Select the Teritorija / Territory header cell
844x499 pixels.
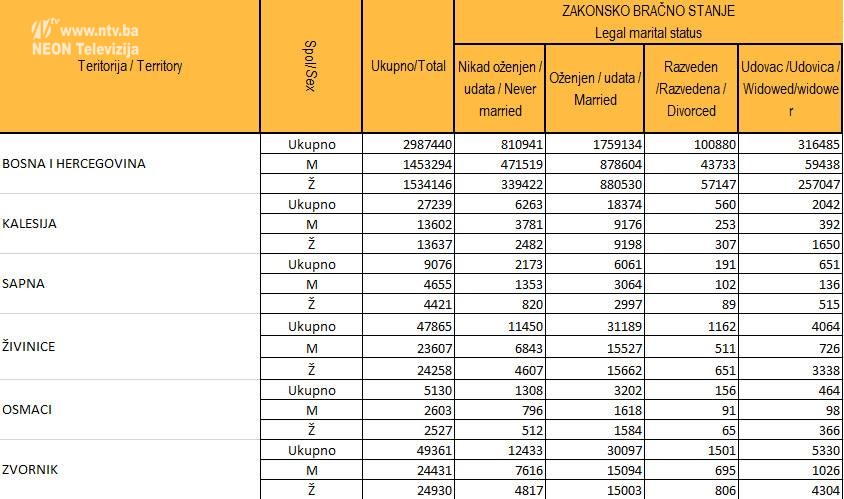(130, 66)
